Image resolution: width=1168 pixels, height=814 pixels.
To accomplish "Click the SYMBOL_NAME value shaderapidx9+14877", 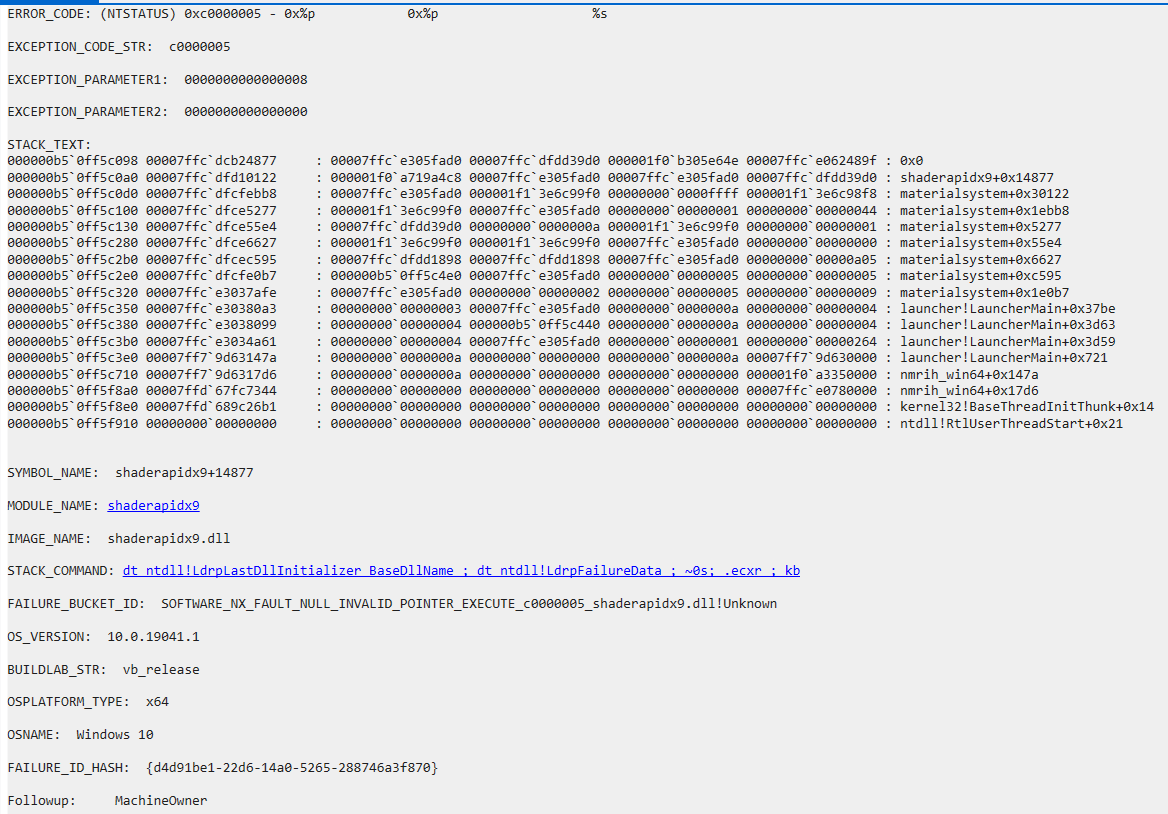I will pyautogui.click(x=184, y=473).
